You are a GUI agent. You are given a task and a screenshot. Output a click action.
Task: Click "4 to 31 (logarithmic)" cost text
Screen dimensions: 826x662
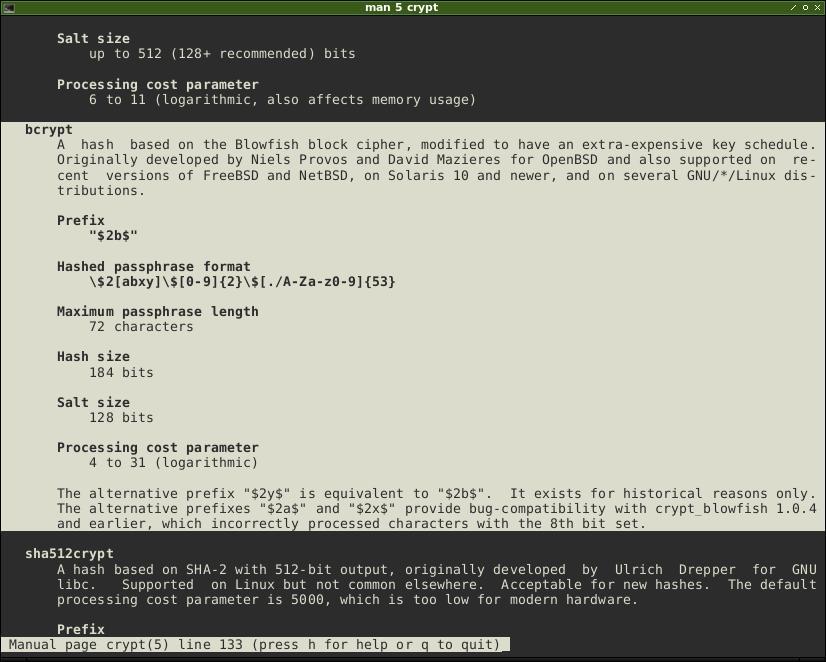(x=173, y=462)
